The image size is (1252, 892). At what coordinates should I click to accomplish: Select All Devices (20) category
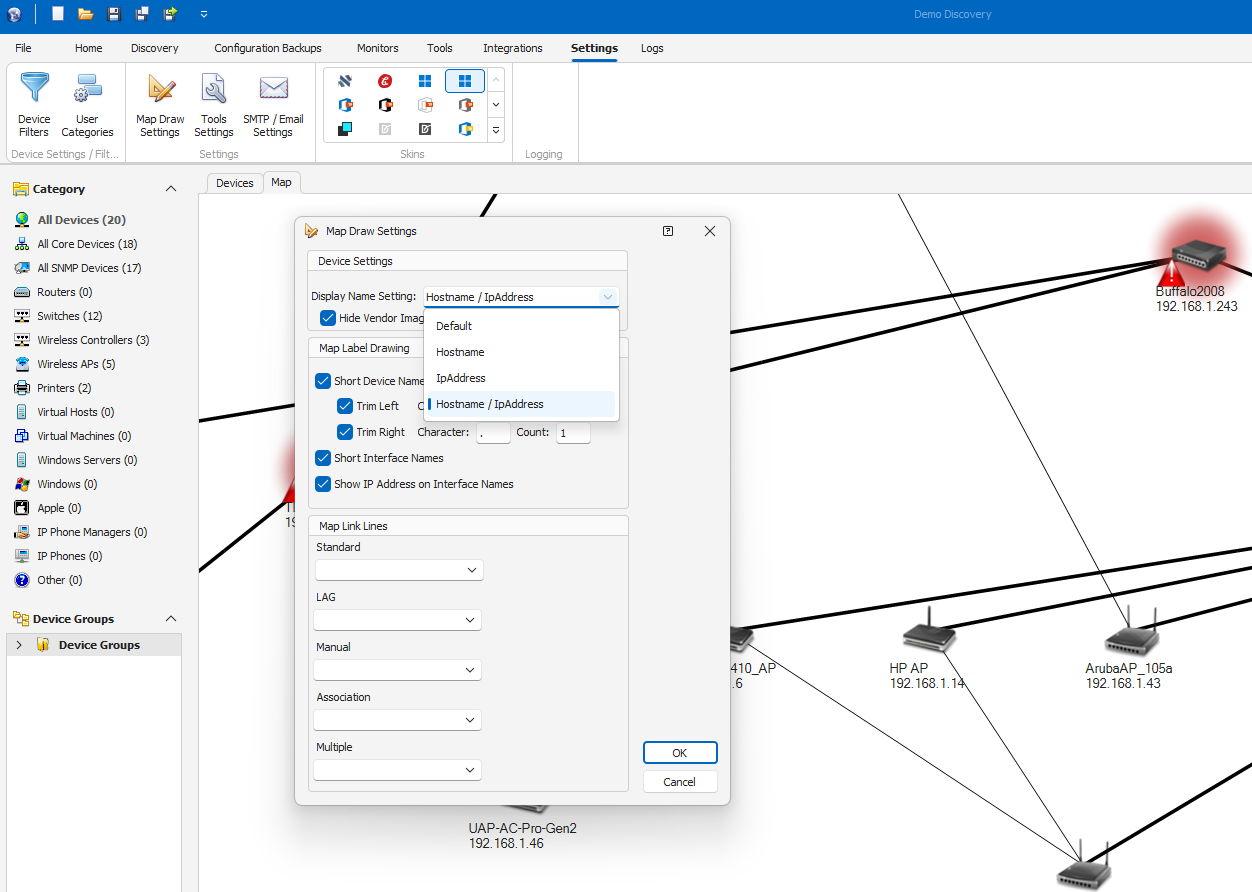[x=82, y=220]
